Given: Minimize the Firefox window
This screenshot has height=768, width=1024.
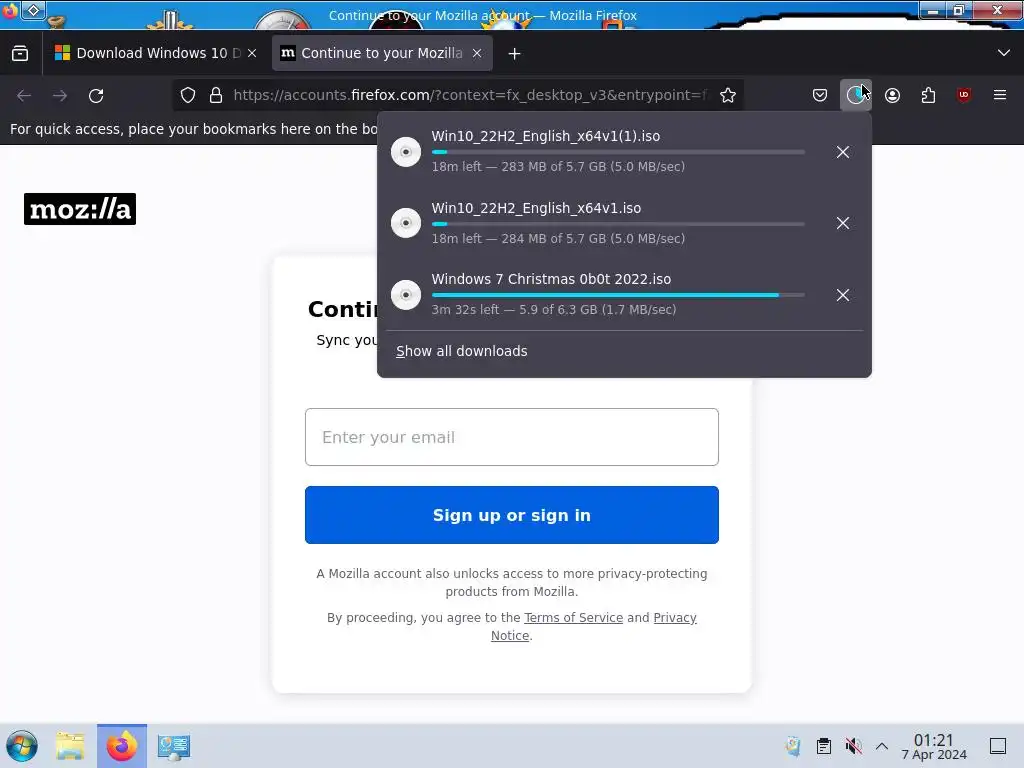Looking at the screenshot, I should (933, 10).
